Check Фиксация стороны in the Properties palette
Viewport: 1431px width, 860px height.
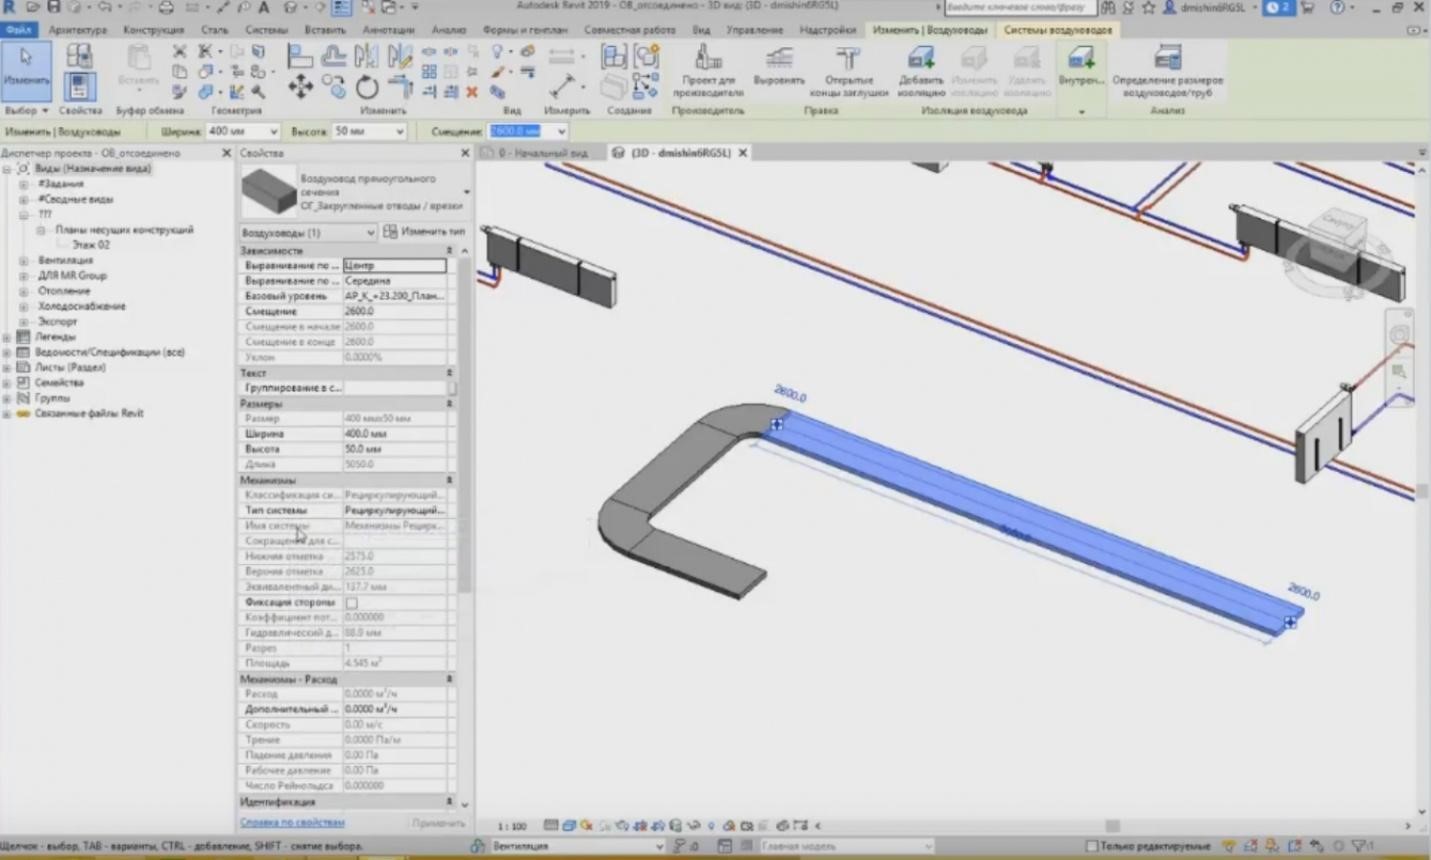[351, 602]
